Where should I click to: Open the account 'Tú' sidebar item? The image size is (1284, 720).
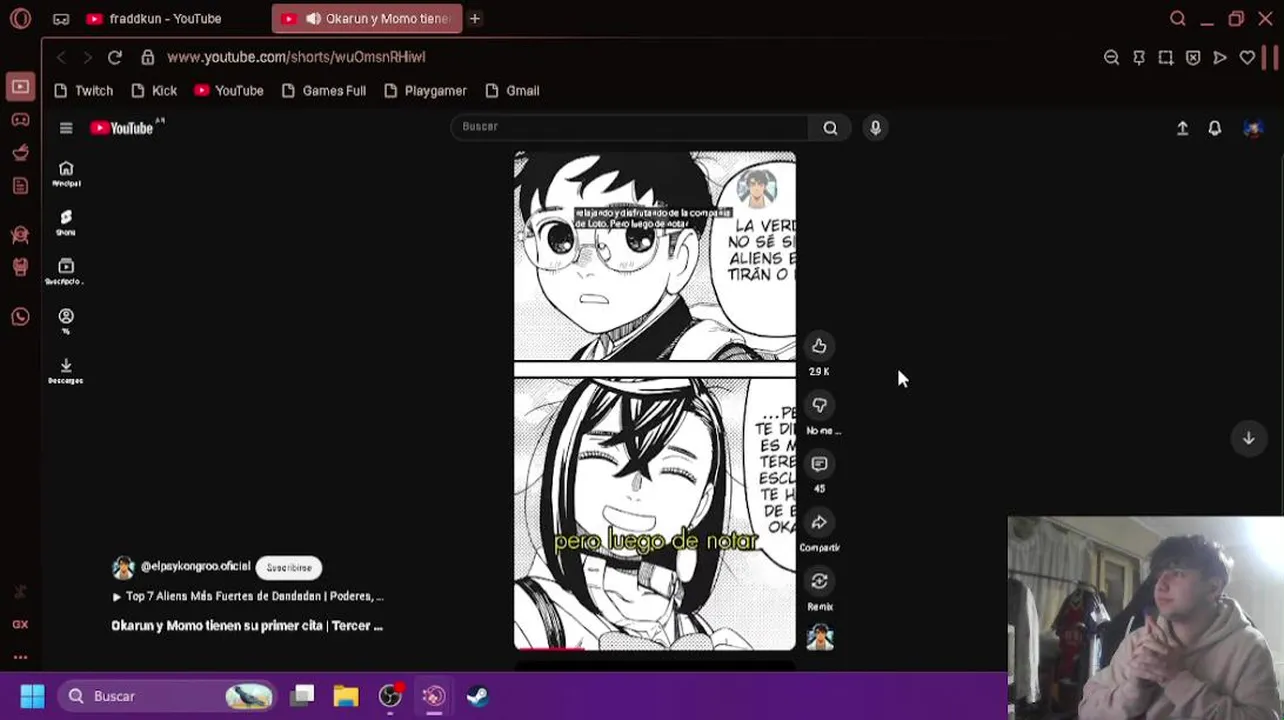tap(66, 321)
